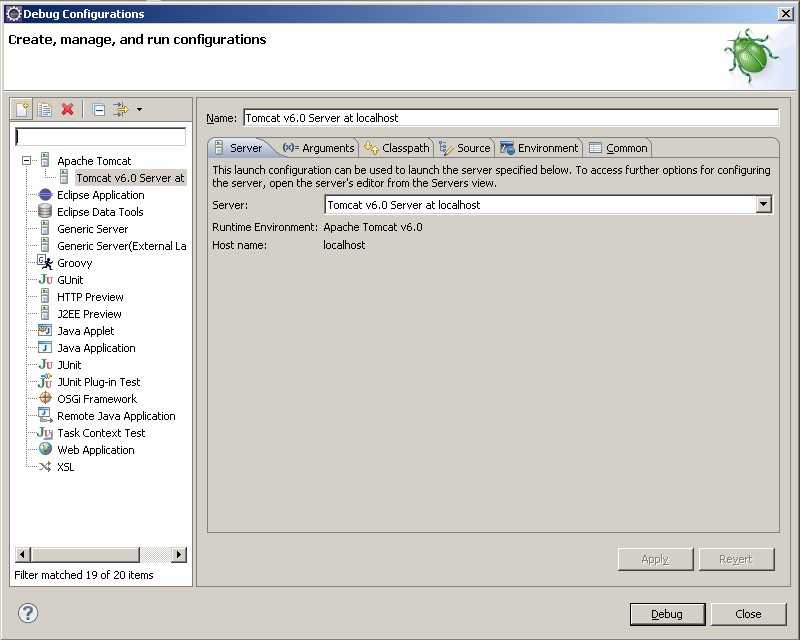
Task: Delete selected launch configuration red X
Action: pyautogui.click(x=67, y=109)
